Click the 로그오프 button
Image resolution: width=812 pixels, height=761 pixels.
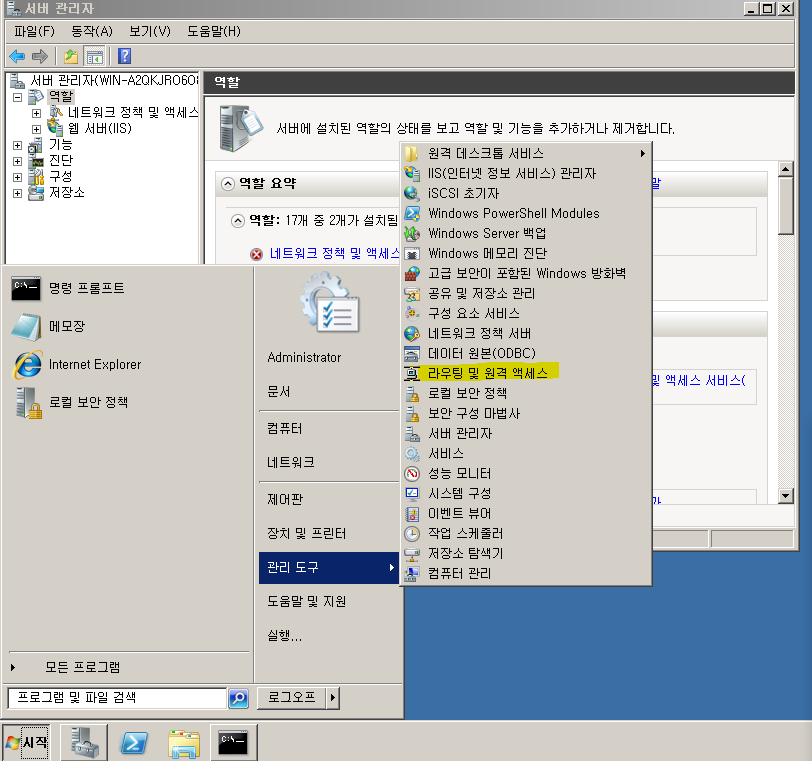coord(292,698)
